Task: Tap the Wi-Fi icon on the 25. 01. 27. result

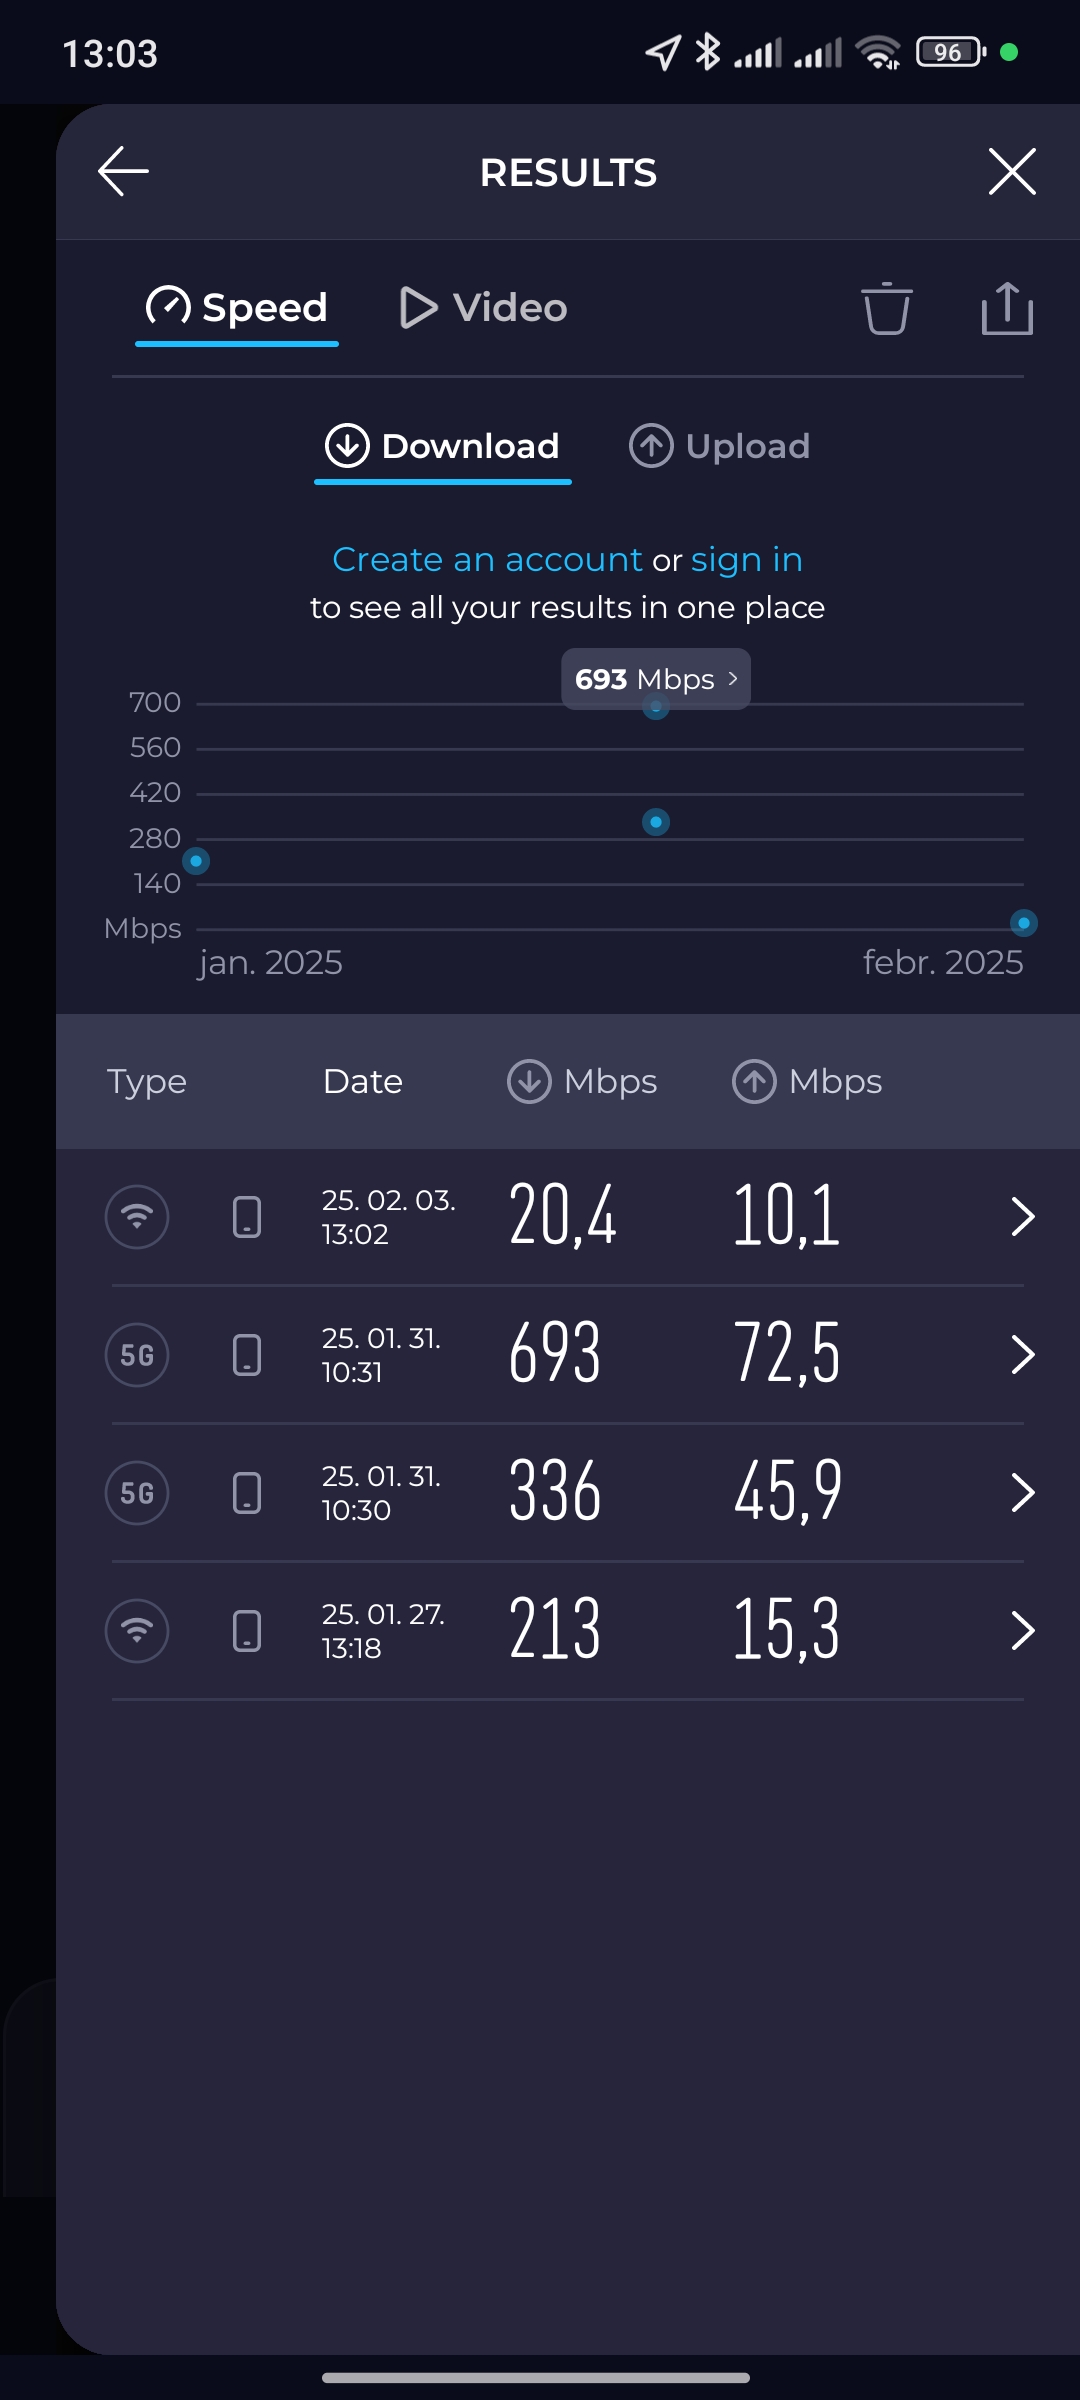Action: point(137,1631)
